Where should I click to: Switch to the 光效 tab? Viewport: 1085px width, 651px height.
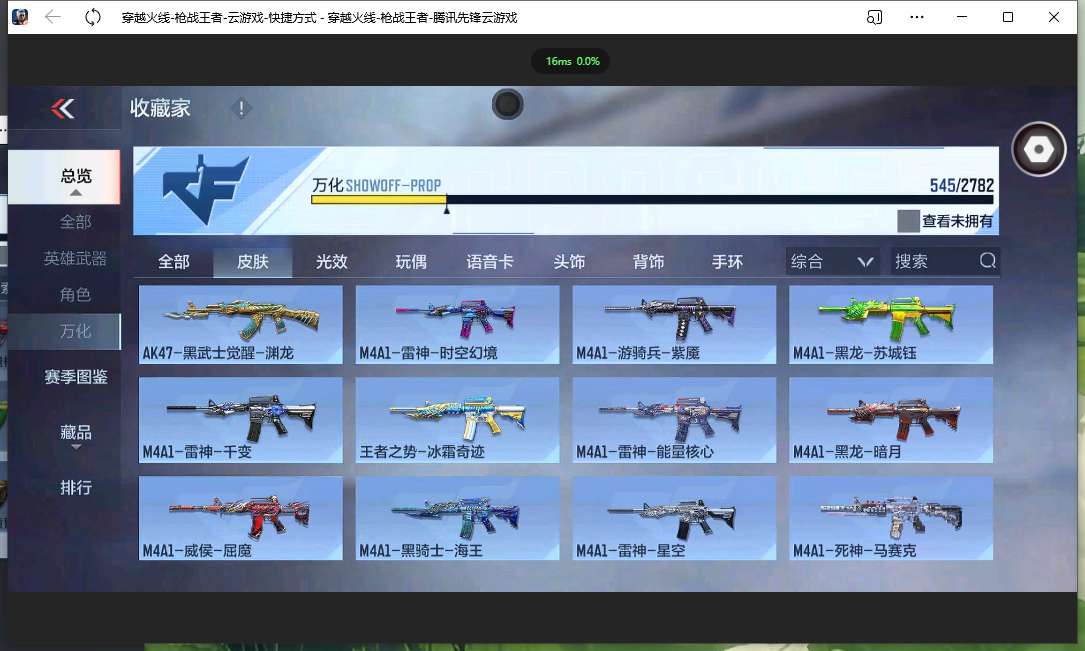[x=332, y=262]
